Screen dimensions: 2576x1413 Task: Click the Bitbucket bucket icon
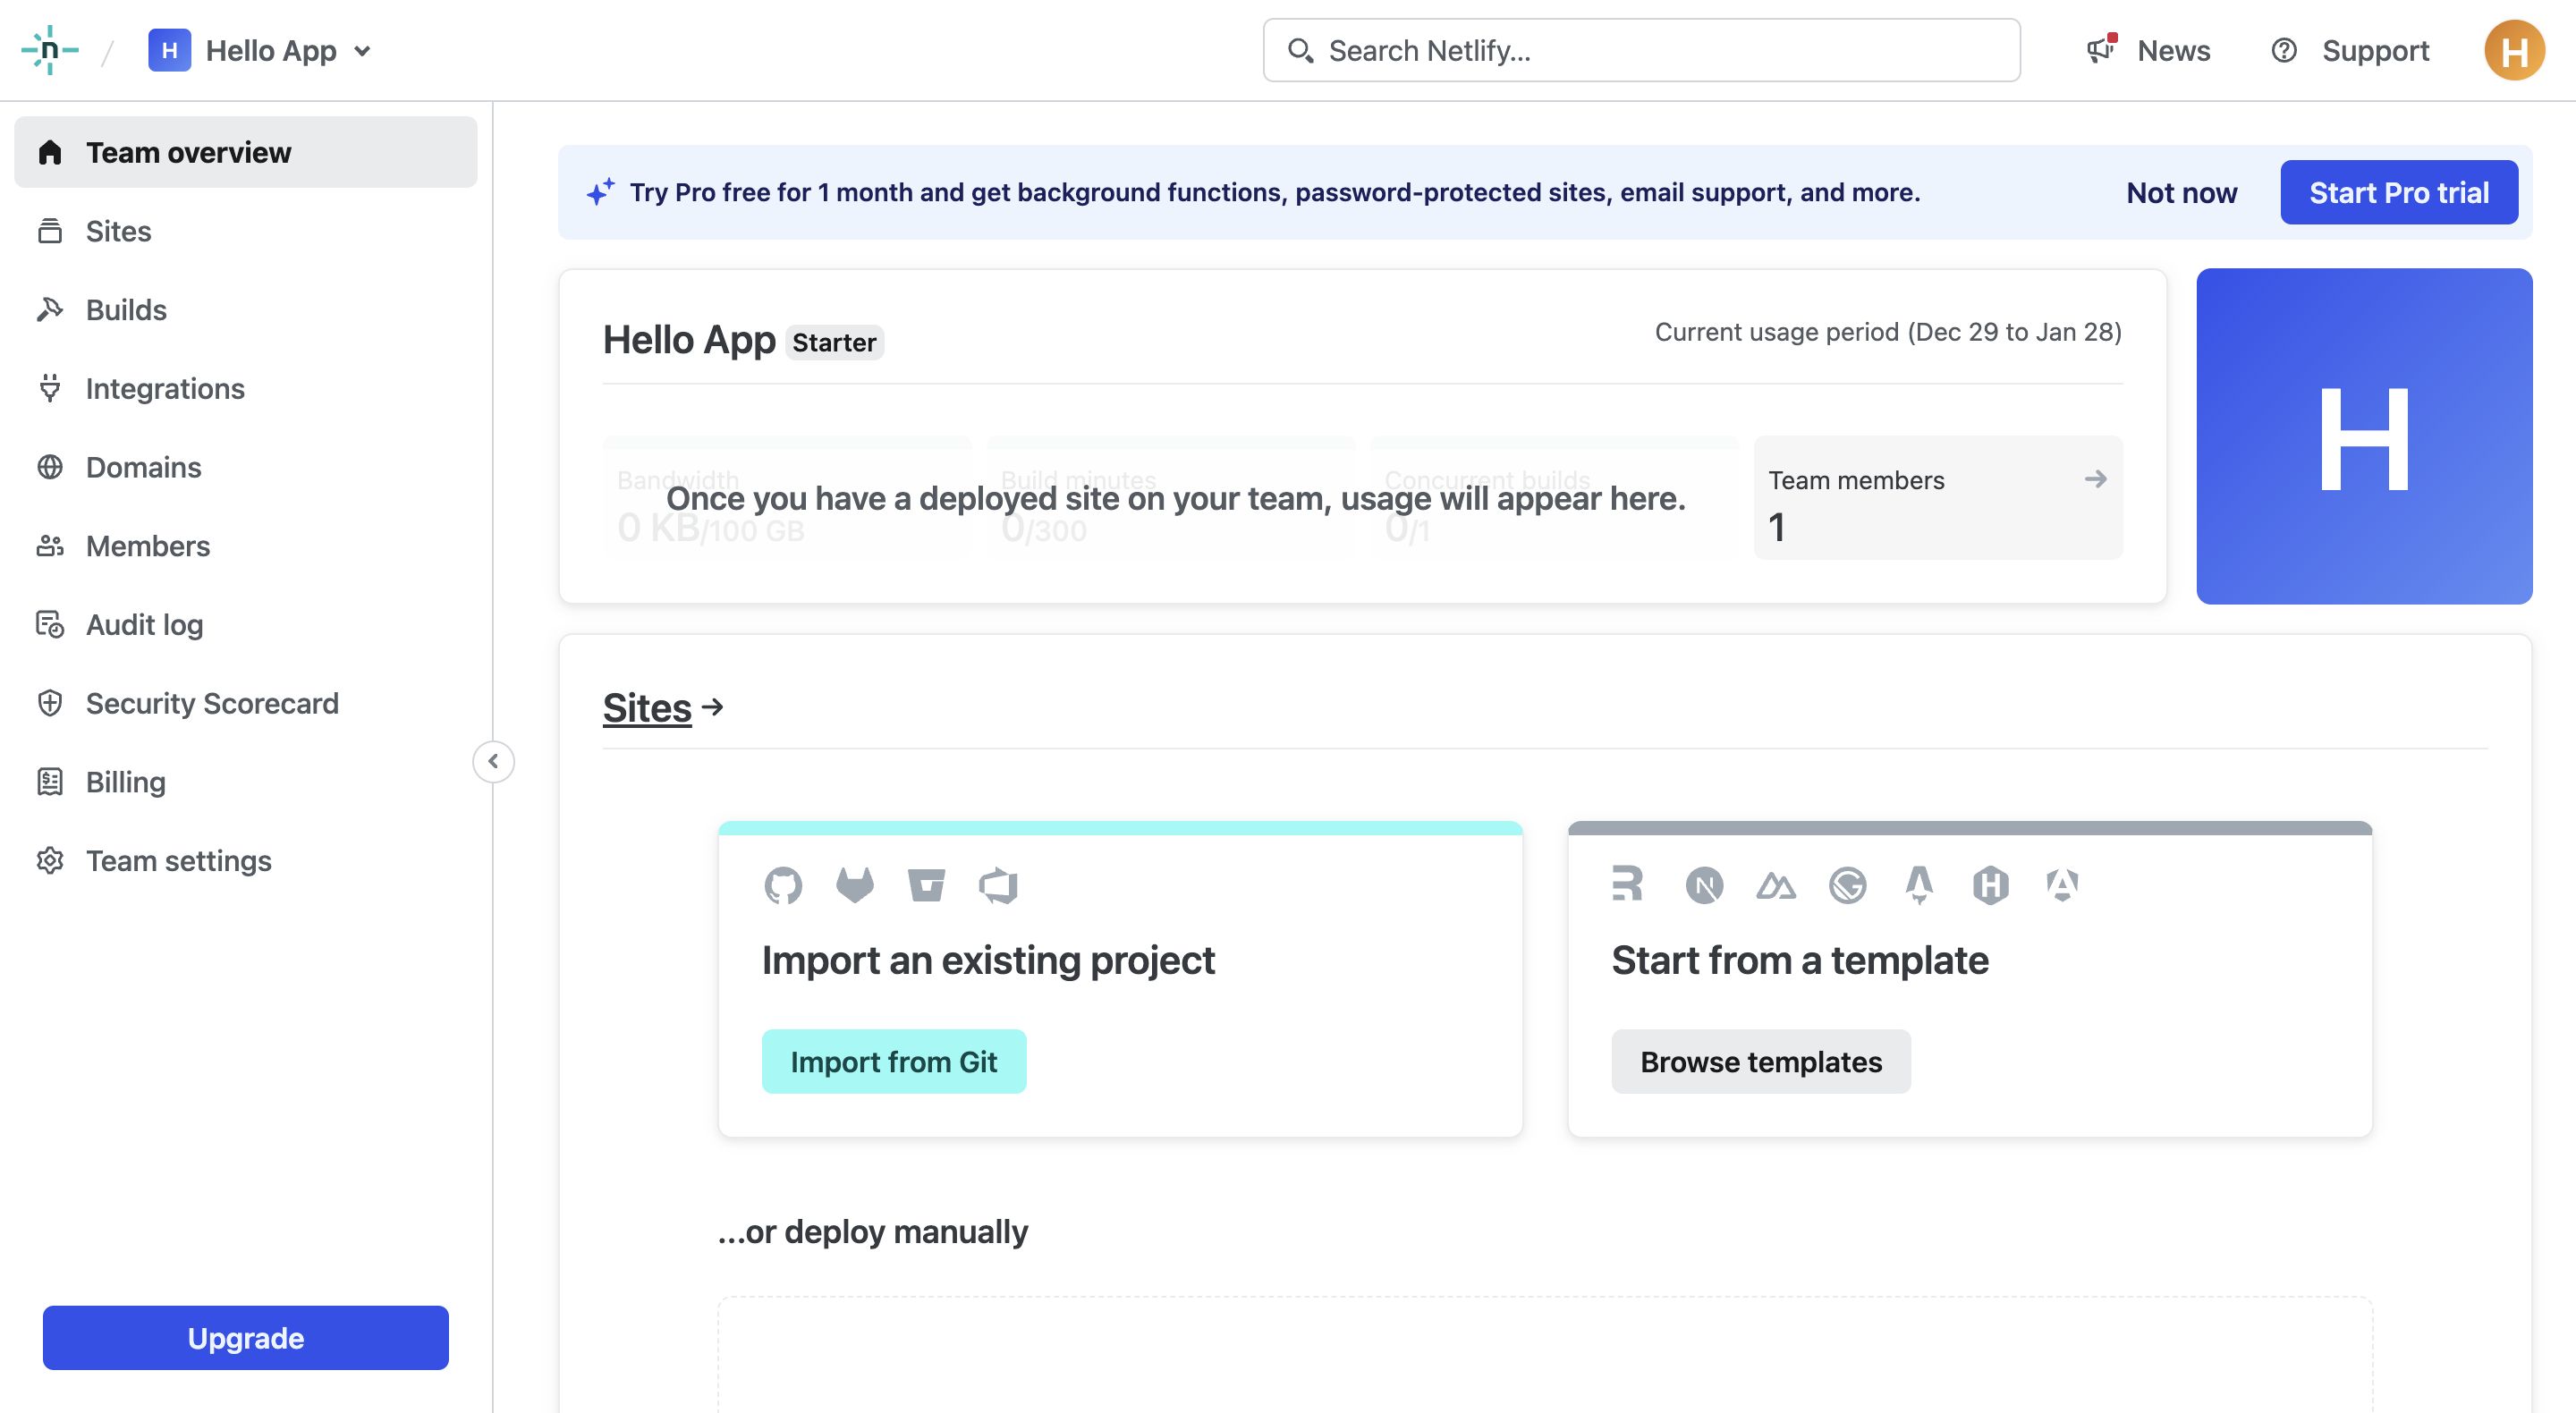coord(926,885)
